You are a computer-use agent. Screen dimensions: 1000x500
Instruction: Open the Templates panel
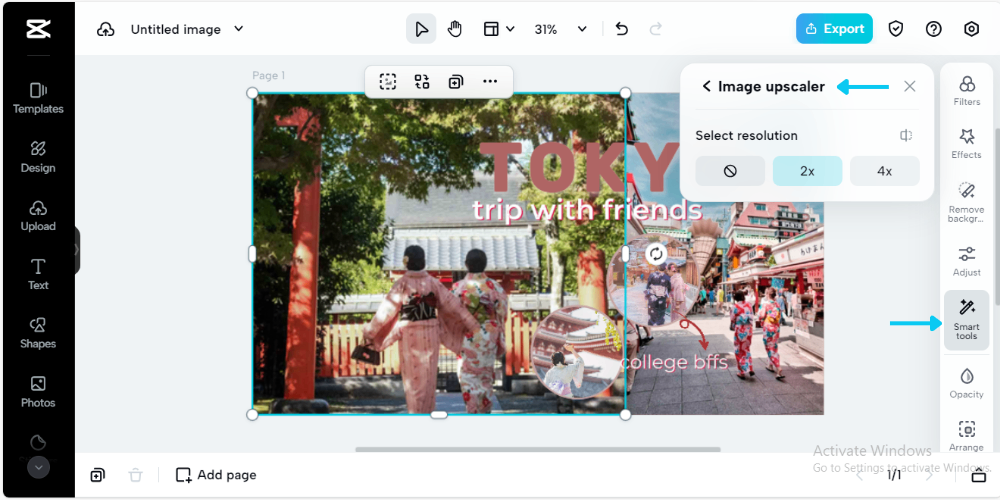tap(38, 99)
